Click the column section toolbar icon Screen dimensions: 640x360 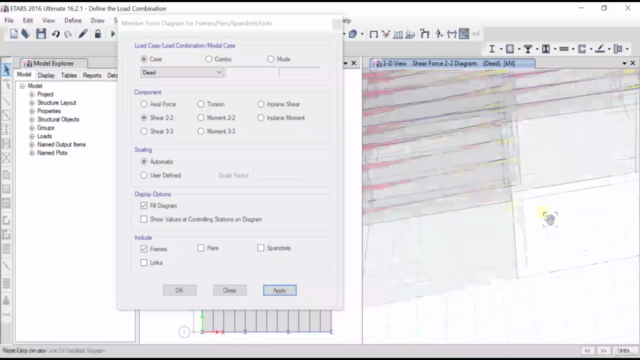tap(546, 49)
